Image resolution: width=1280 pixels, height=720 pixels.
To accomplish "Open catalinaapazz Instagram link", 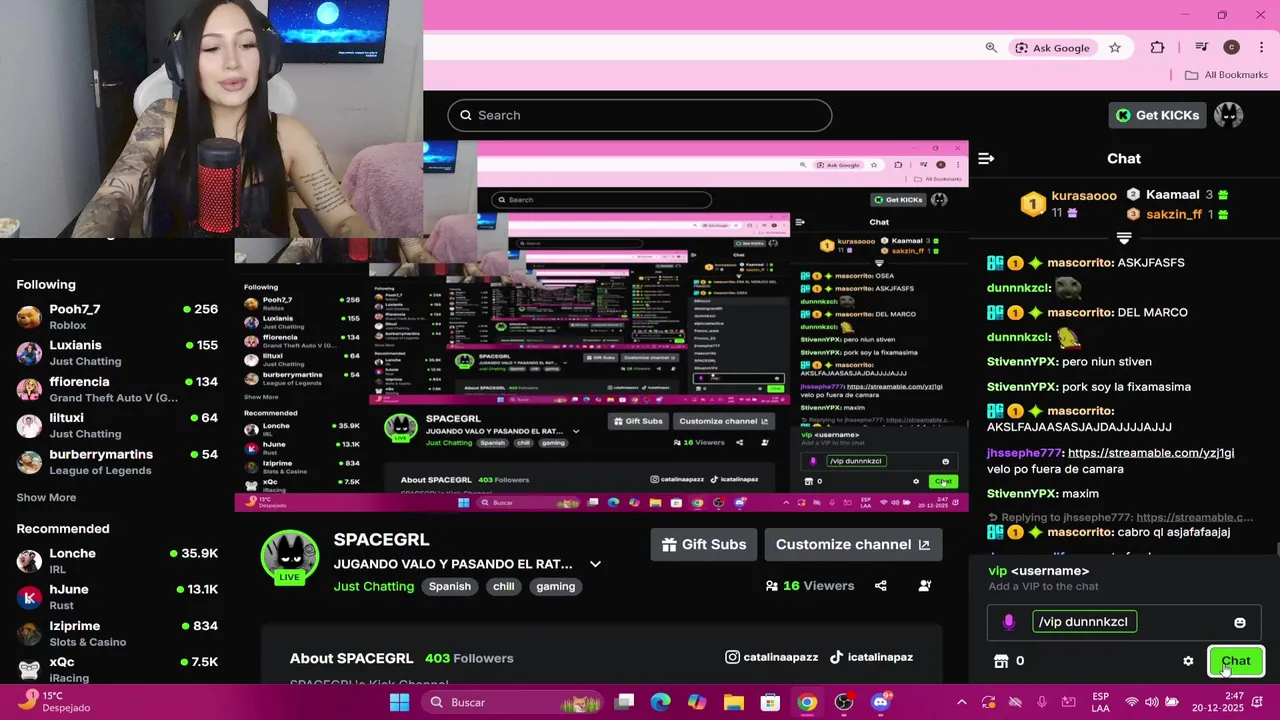I will pyautogui.click(x=772, y=657).
